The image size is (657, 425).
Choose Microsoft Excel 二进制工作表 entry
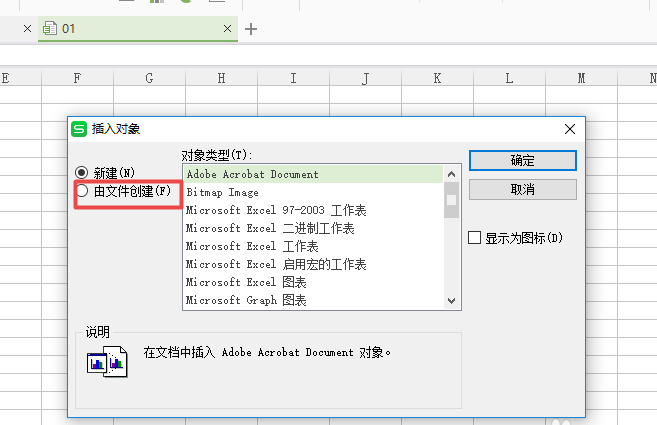313,228
